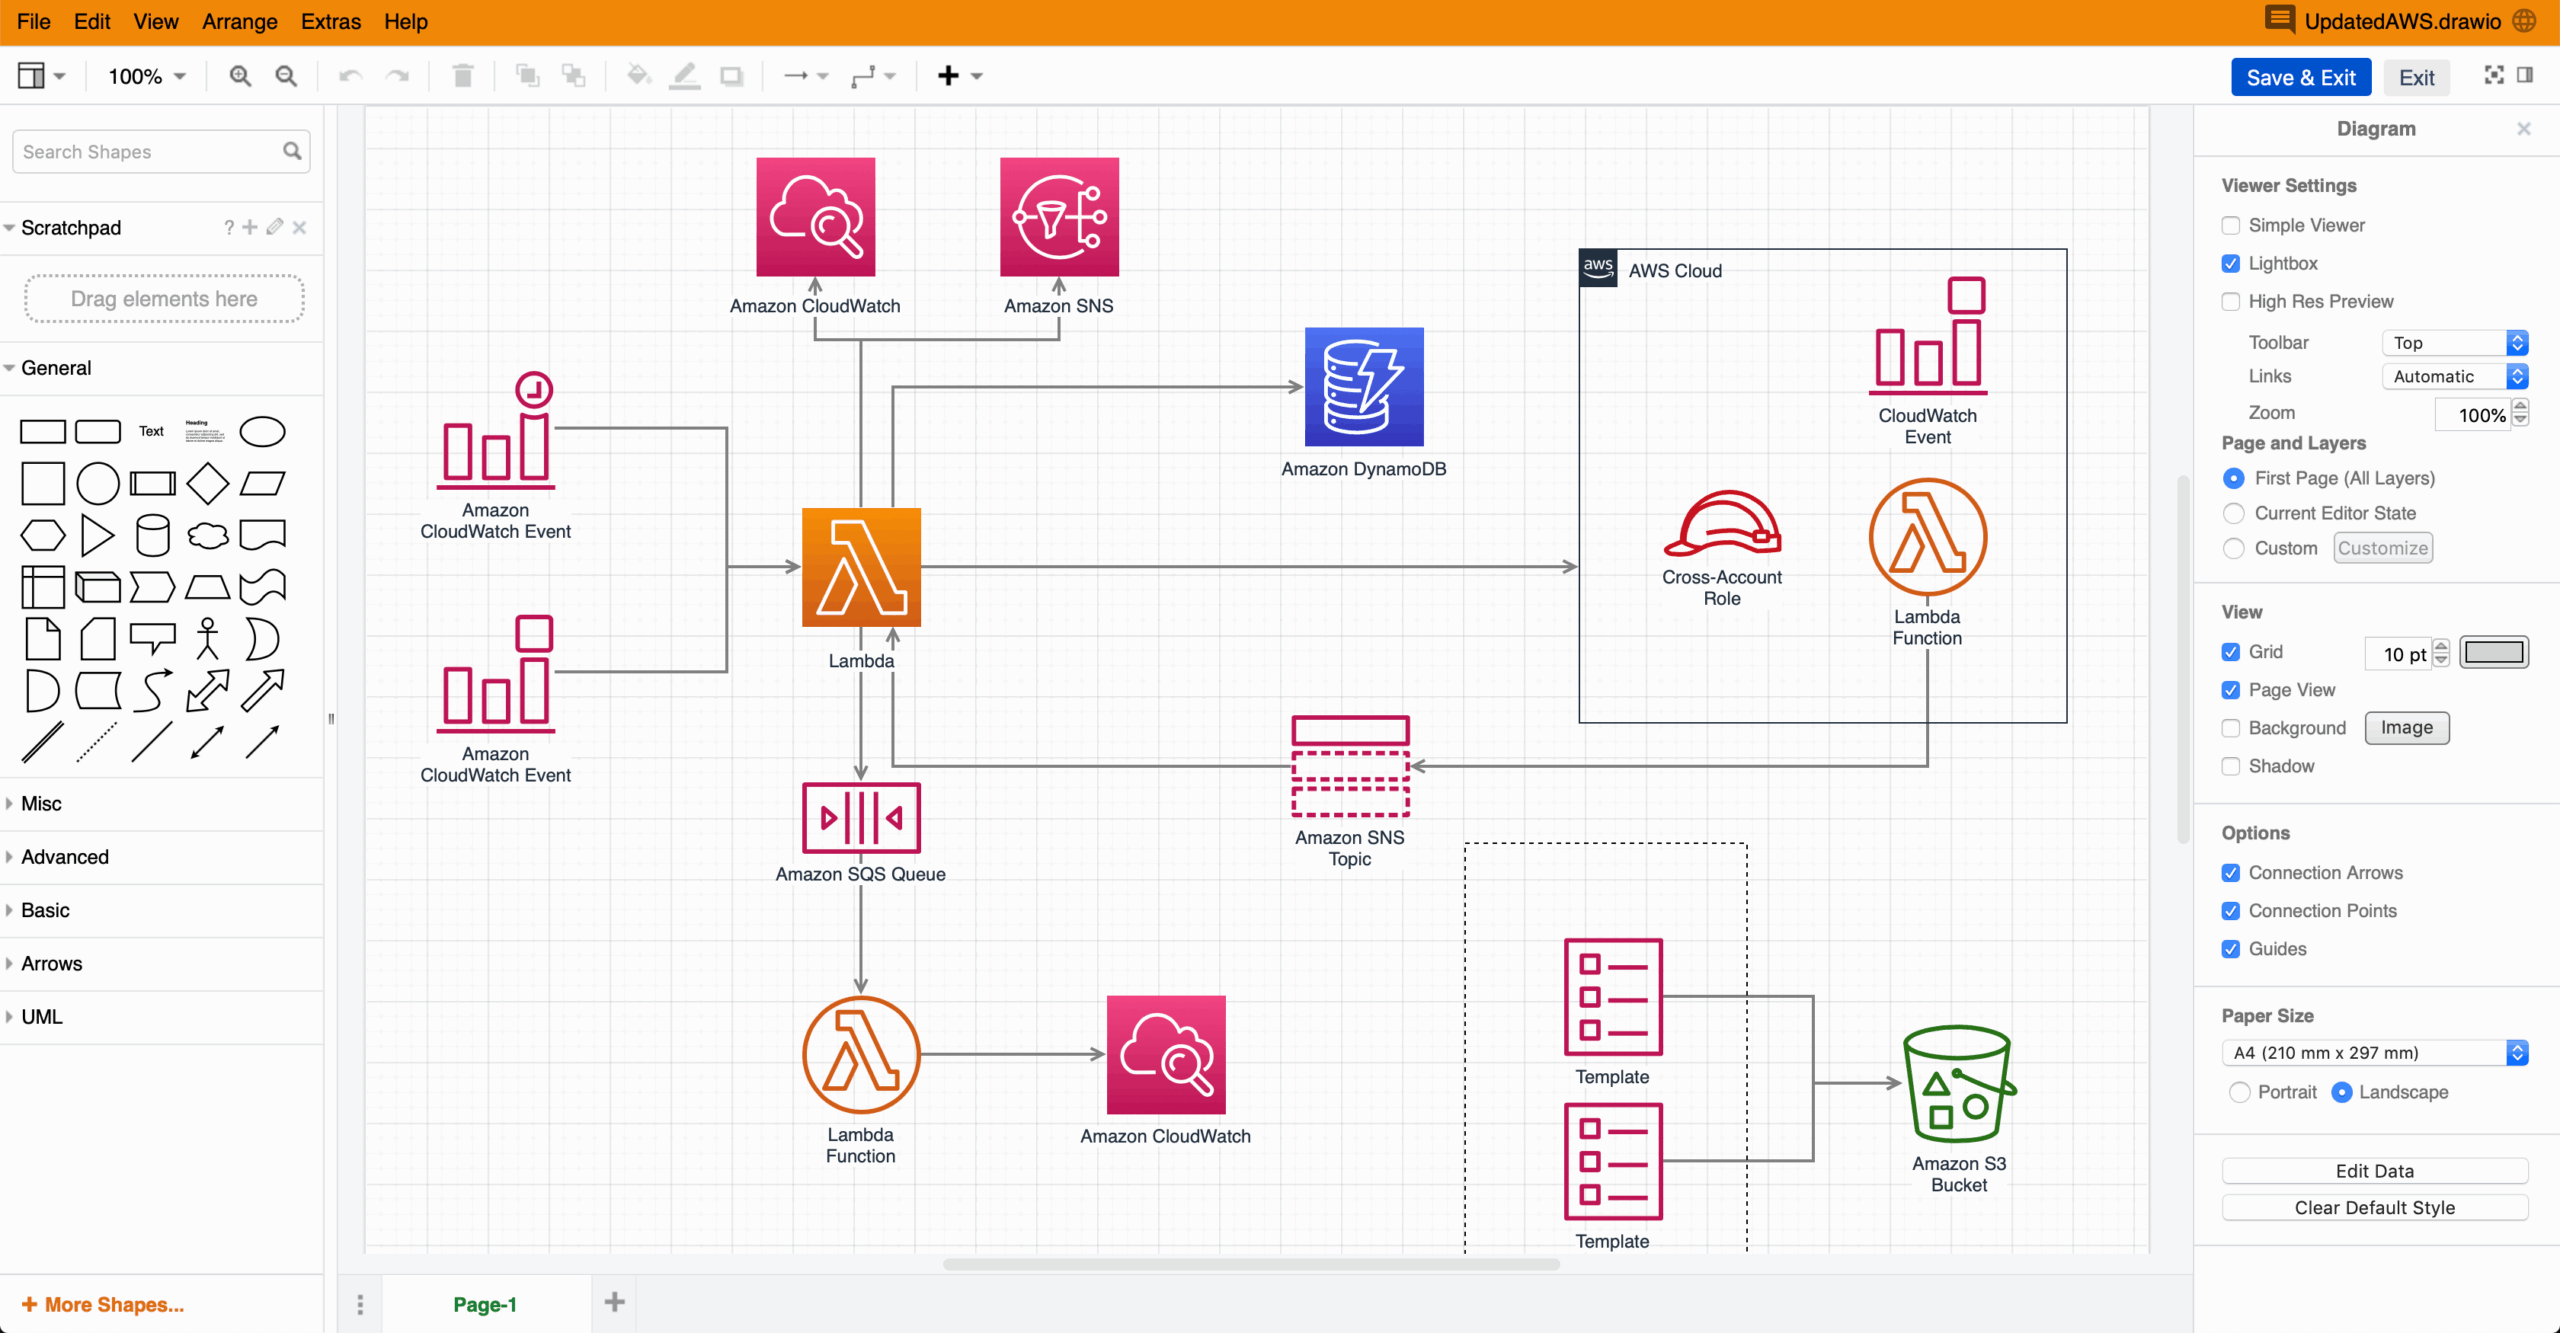Select First Page (All Layers) radio button
The width and height of the screenshot is (2560, 1333).
point(2234,478)
